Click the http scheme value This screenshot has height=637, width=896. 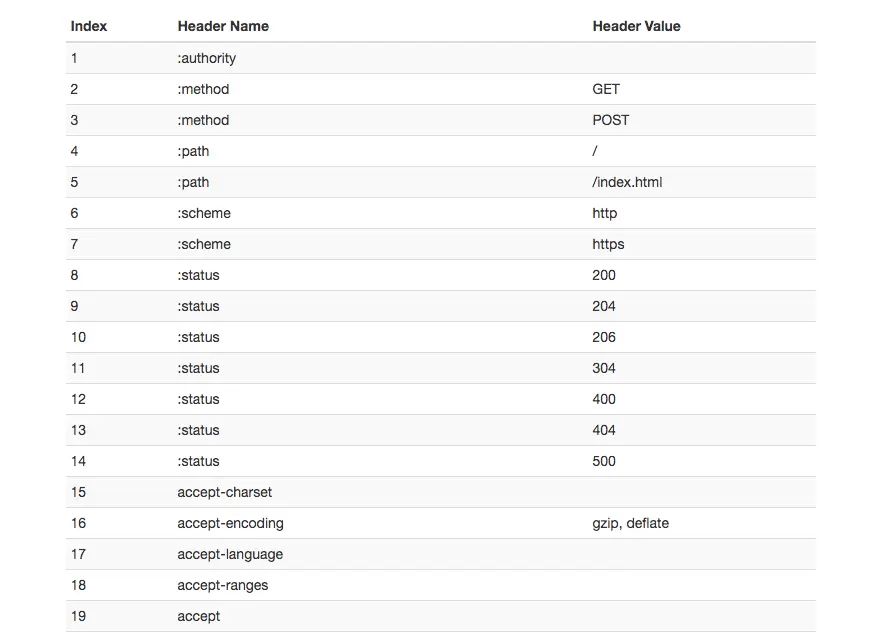[605, 213]
